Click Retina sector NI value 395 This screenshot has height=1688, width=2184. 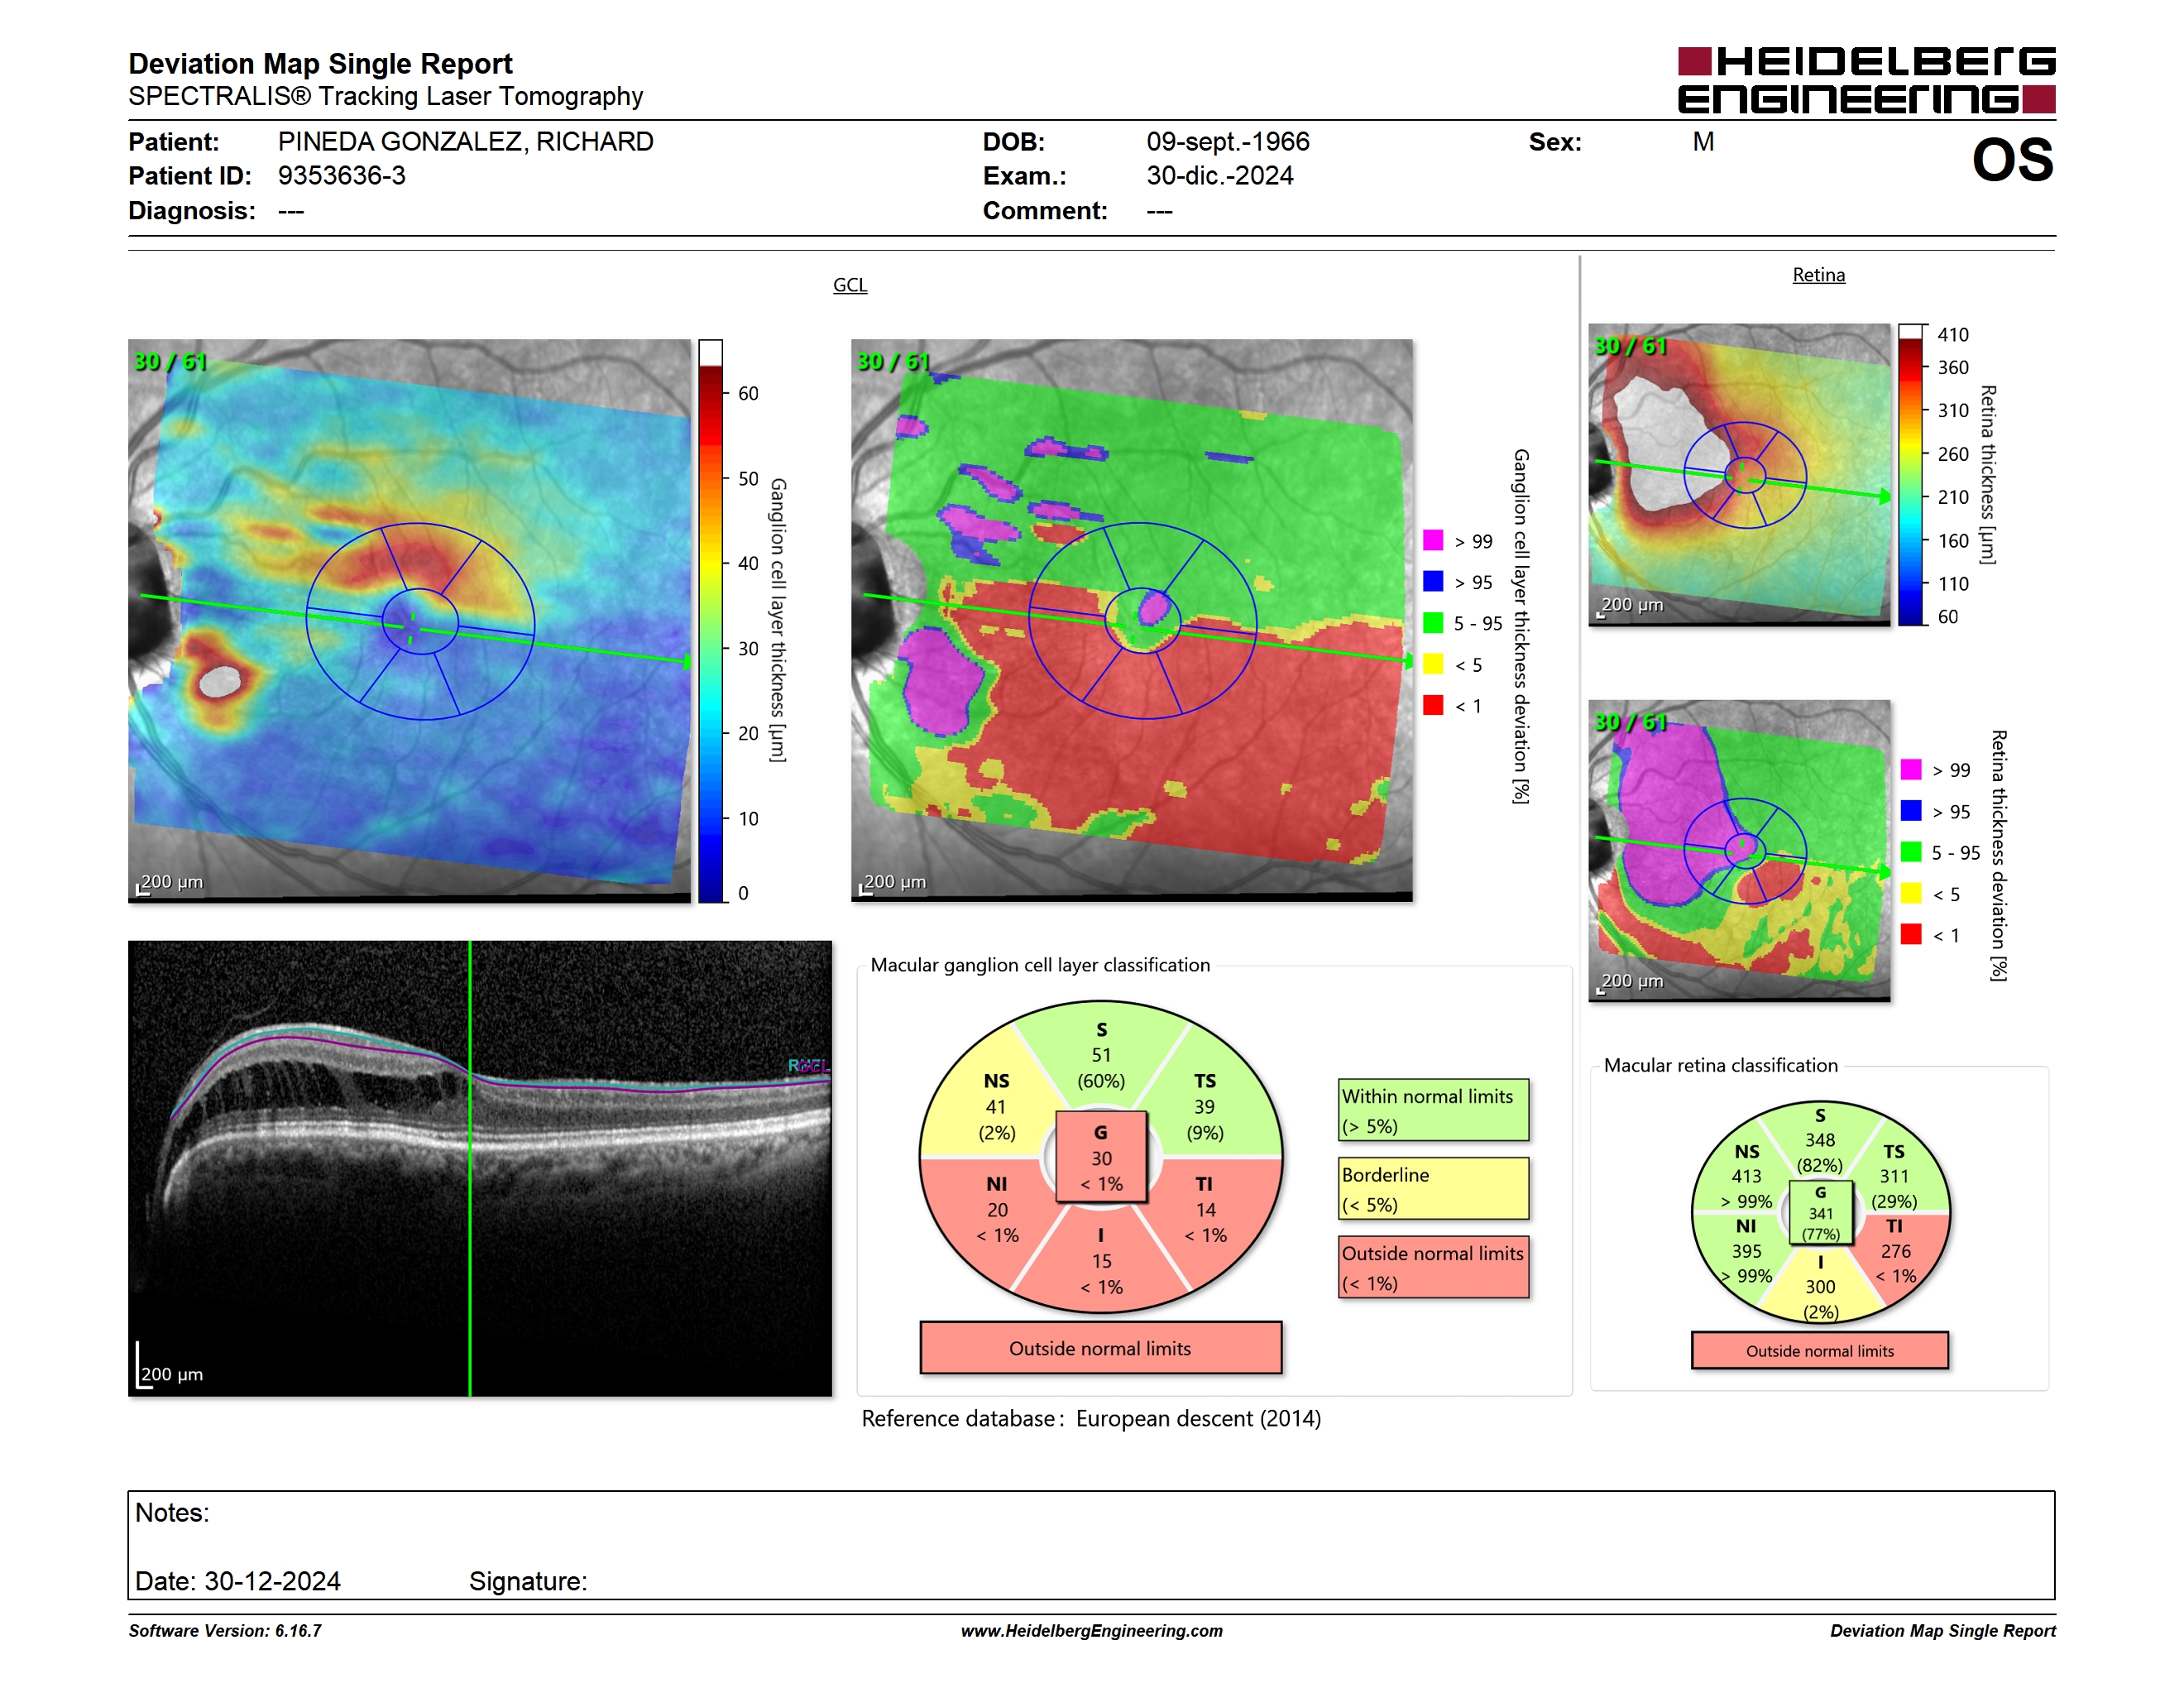coord(1747,1251)
